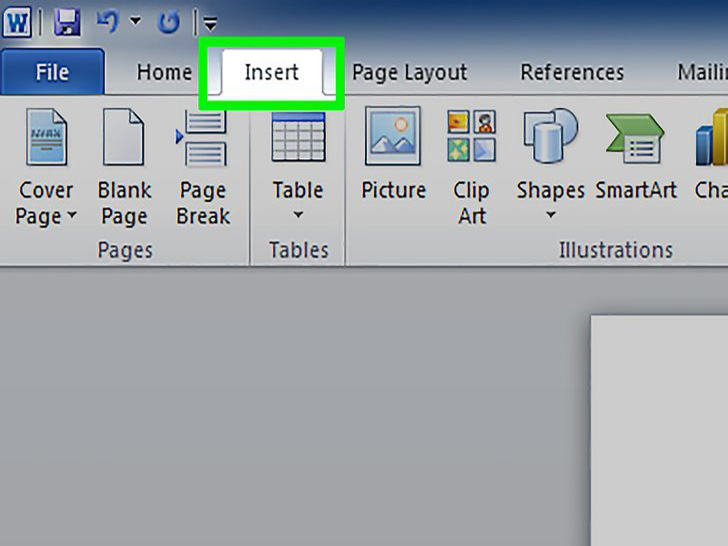Click the Shapes icon
Screen dimensions: 728x546
click(x=551, y=136)
